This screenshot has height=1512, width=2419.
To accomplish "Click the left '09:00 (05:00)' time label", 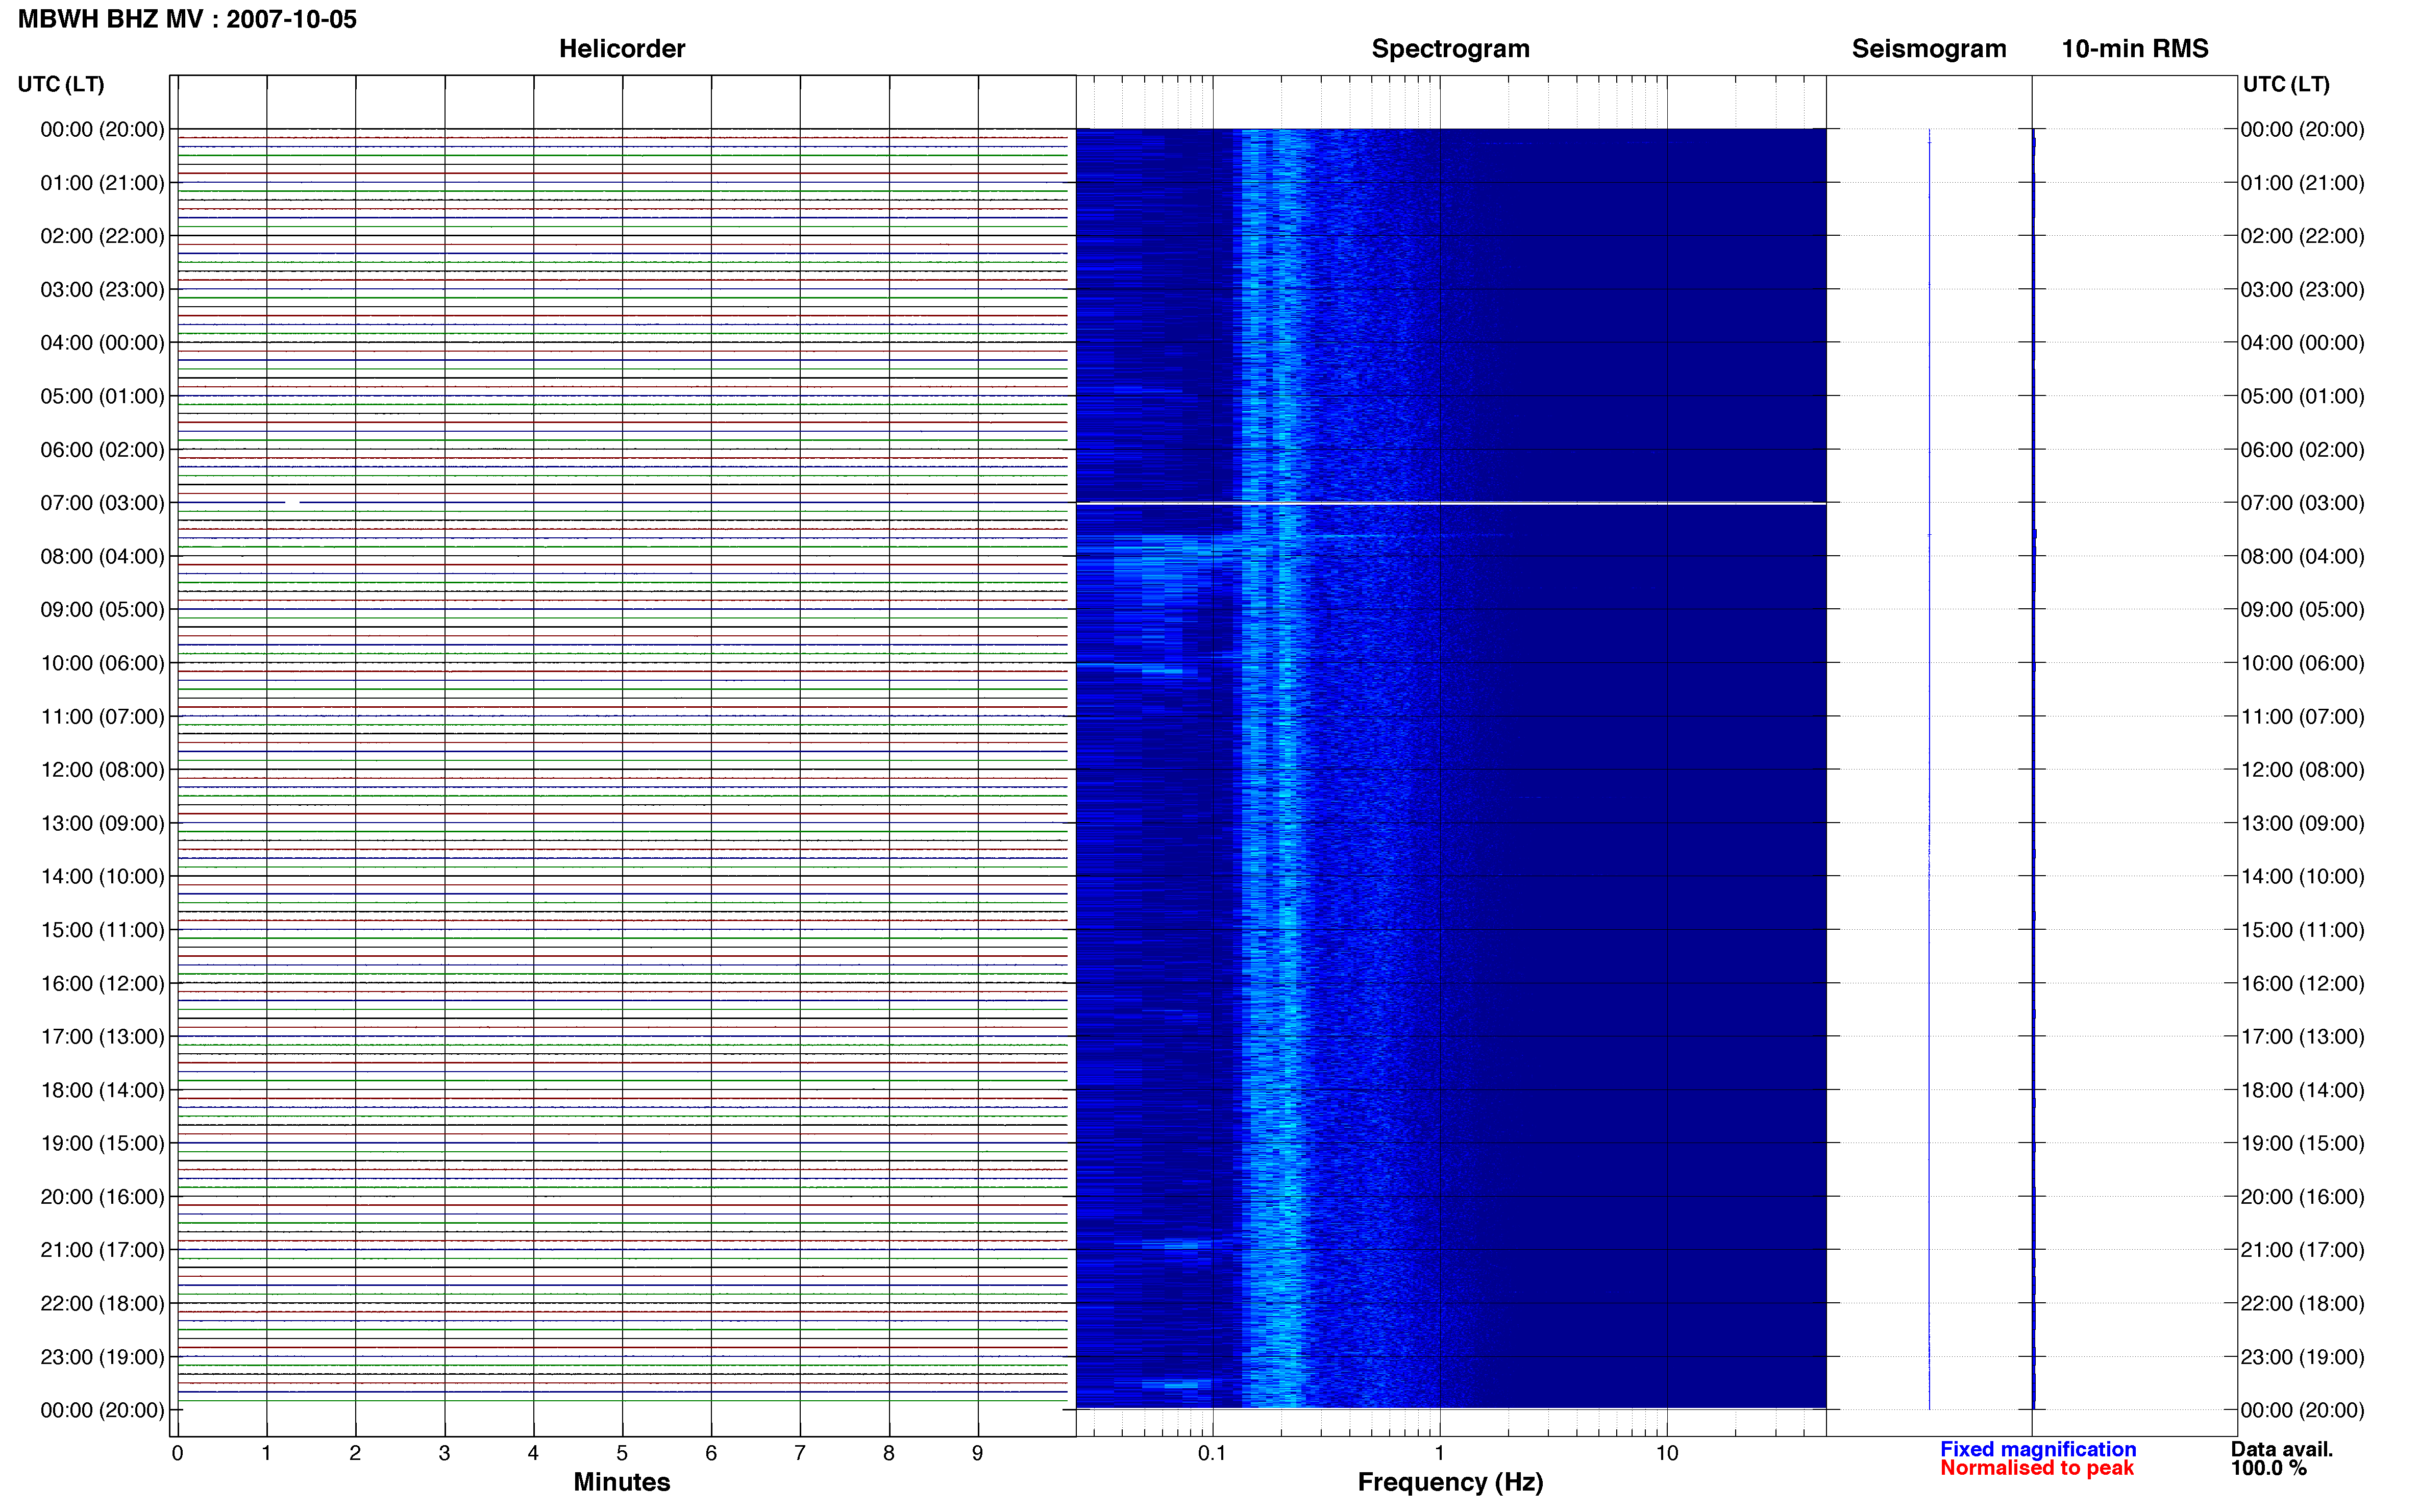I will (102, 610).
